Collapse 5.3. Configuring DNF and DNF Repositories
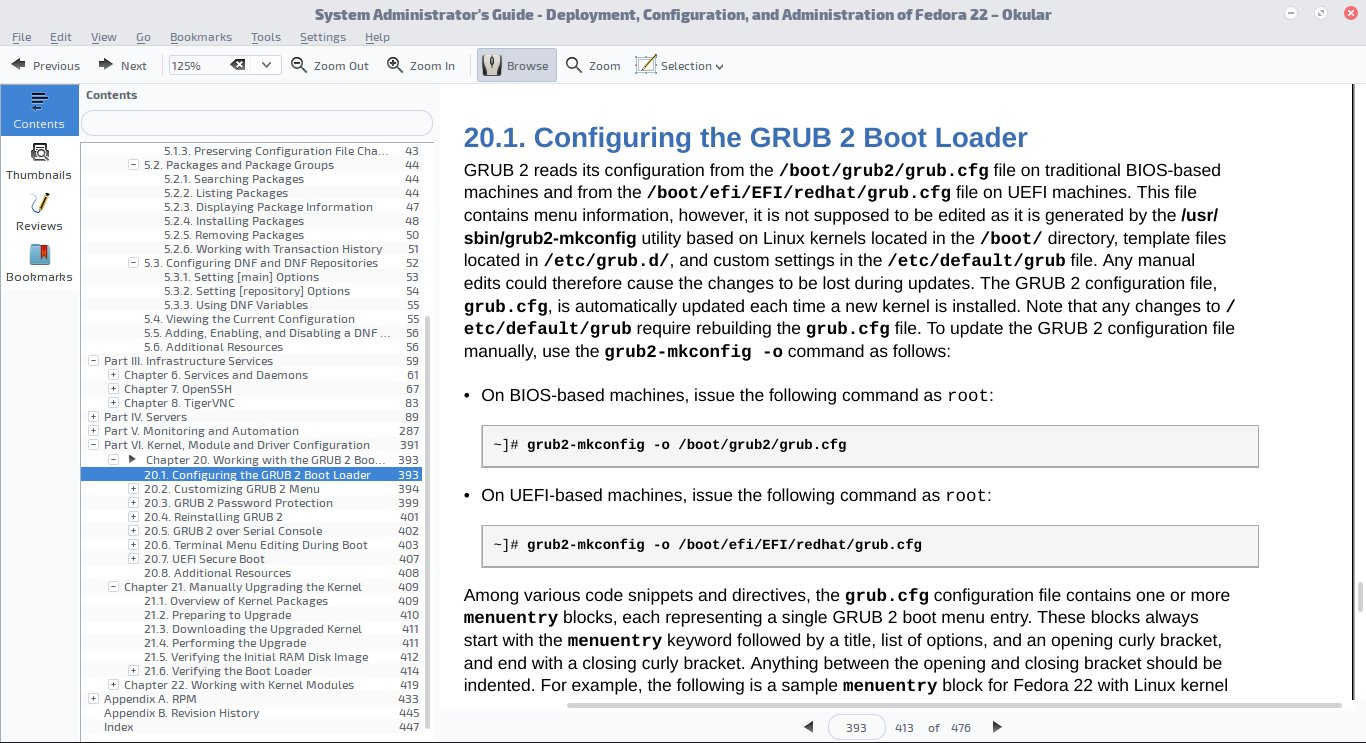 (134, 263)
